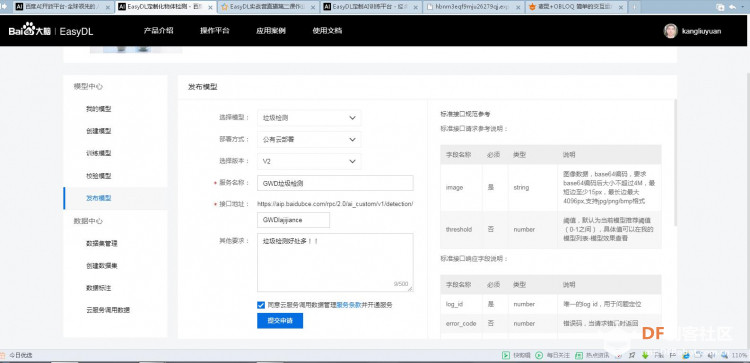Go to 训练模型 in the sidebar
750x363 pixels.
click(99, 154)
